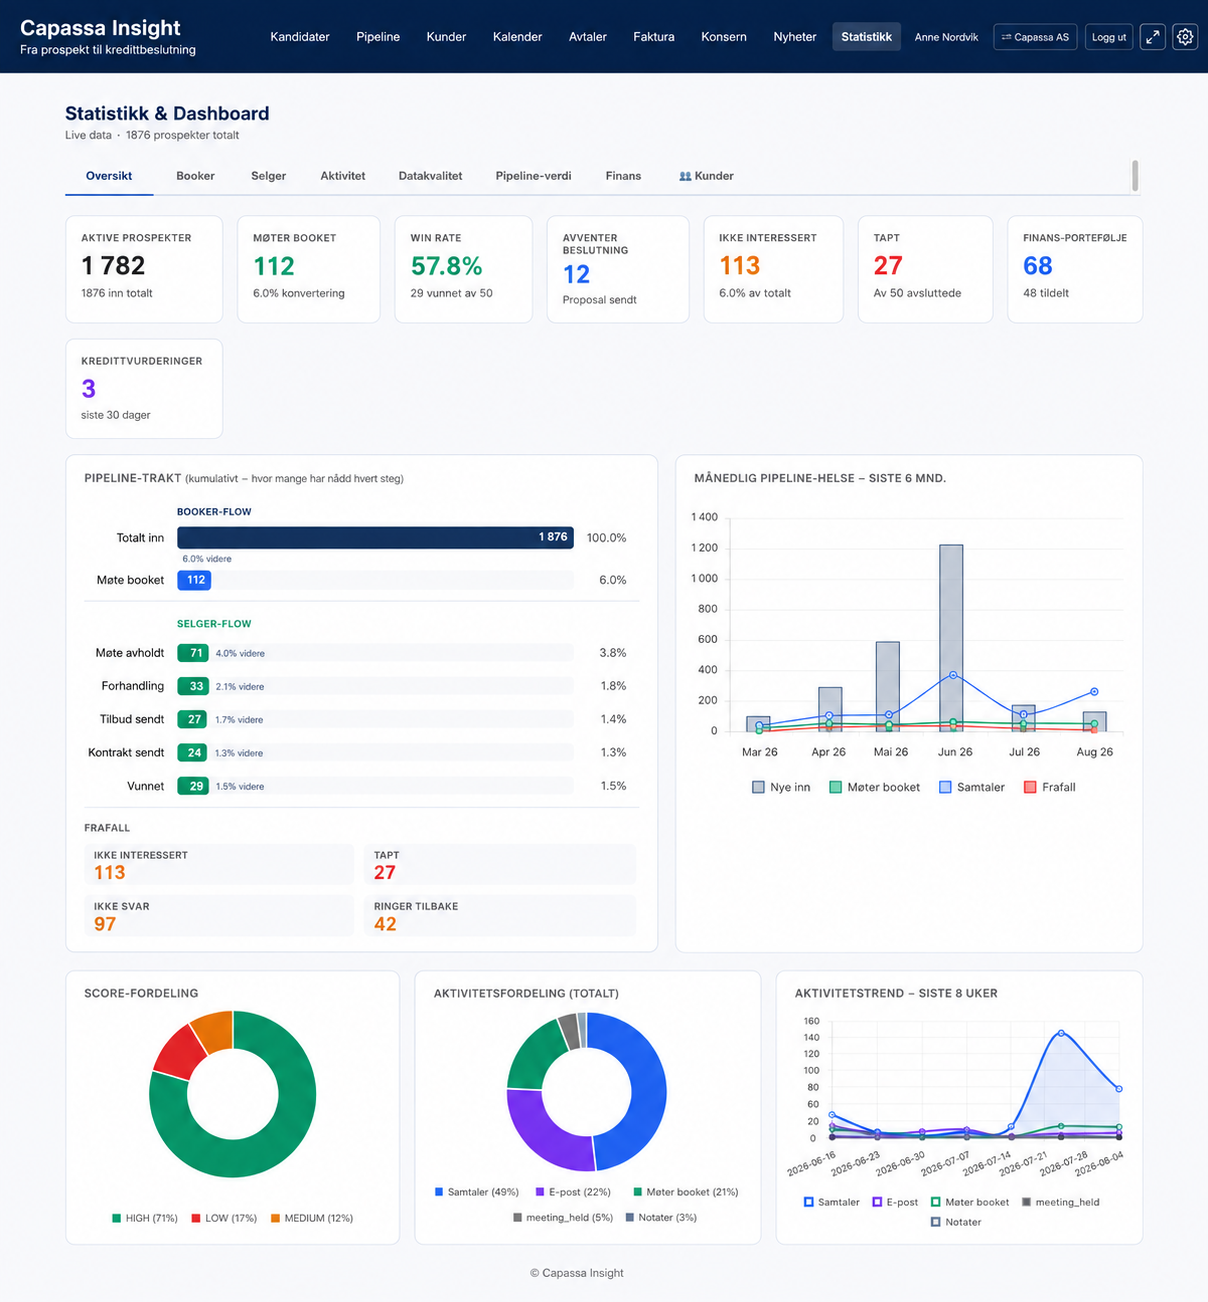Open the Faktura menu item
The height and width of the screenshot is (1302, 1208).
[x=654, y=37]
